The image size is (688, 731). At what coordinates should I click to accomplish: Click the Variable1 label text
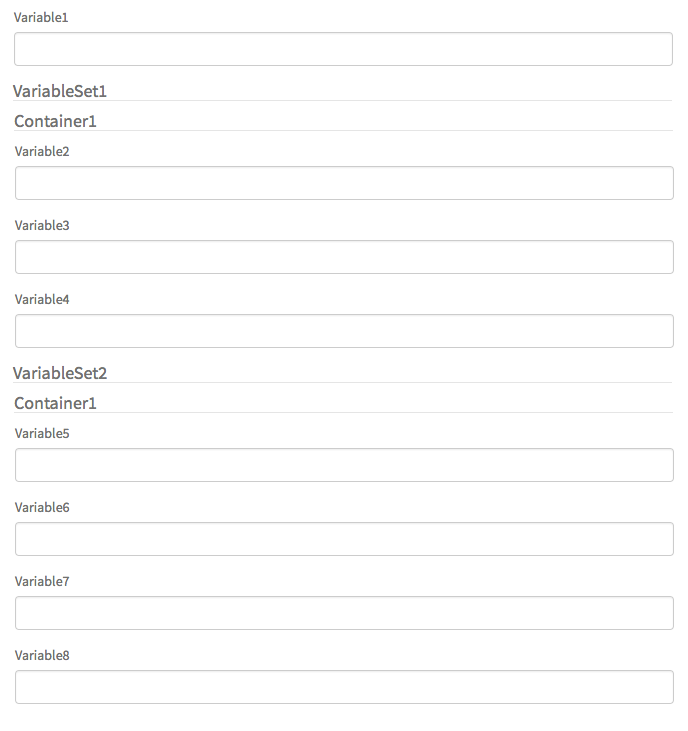41,18
